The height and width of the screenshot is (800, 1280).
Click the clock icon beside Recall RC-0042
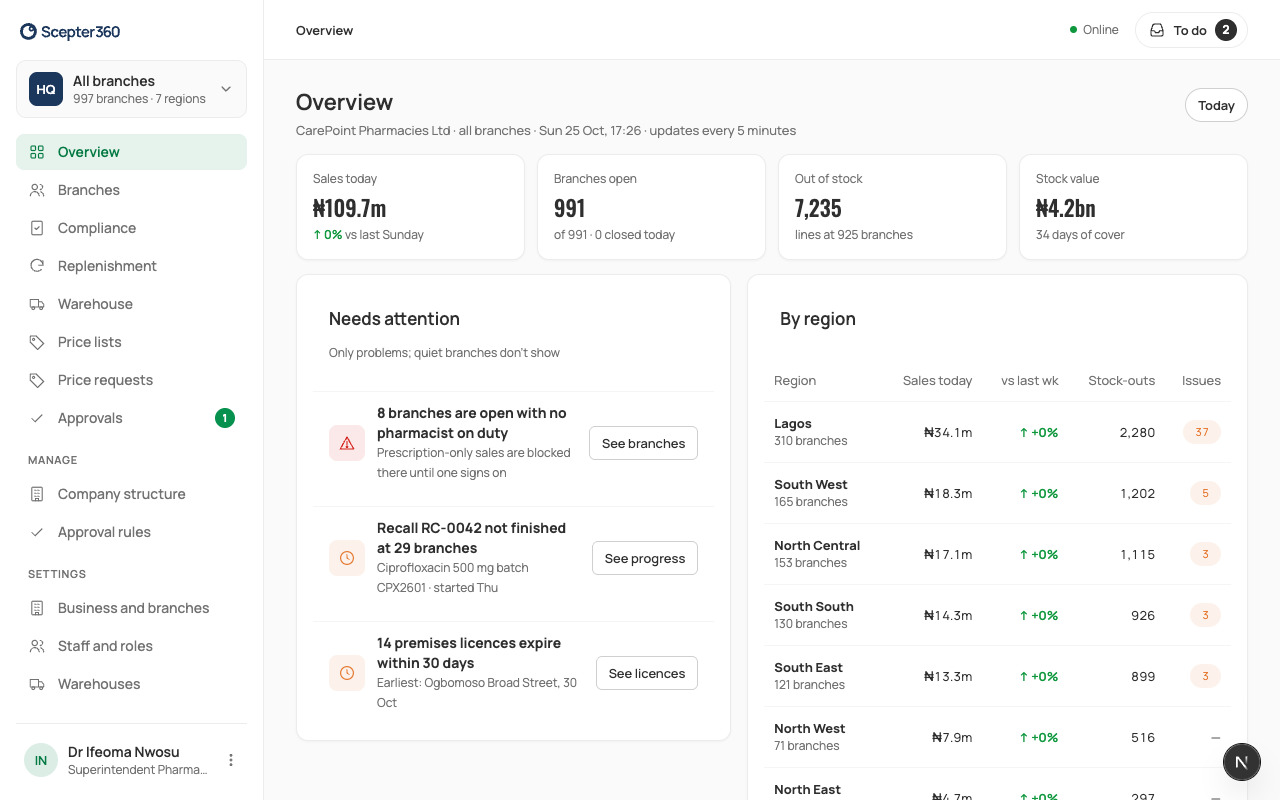tap(347, 558)
